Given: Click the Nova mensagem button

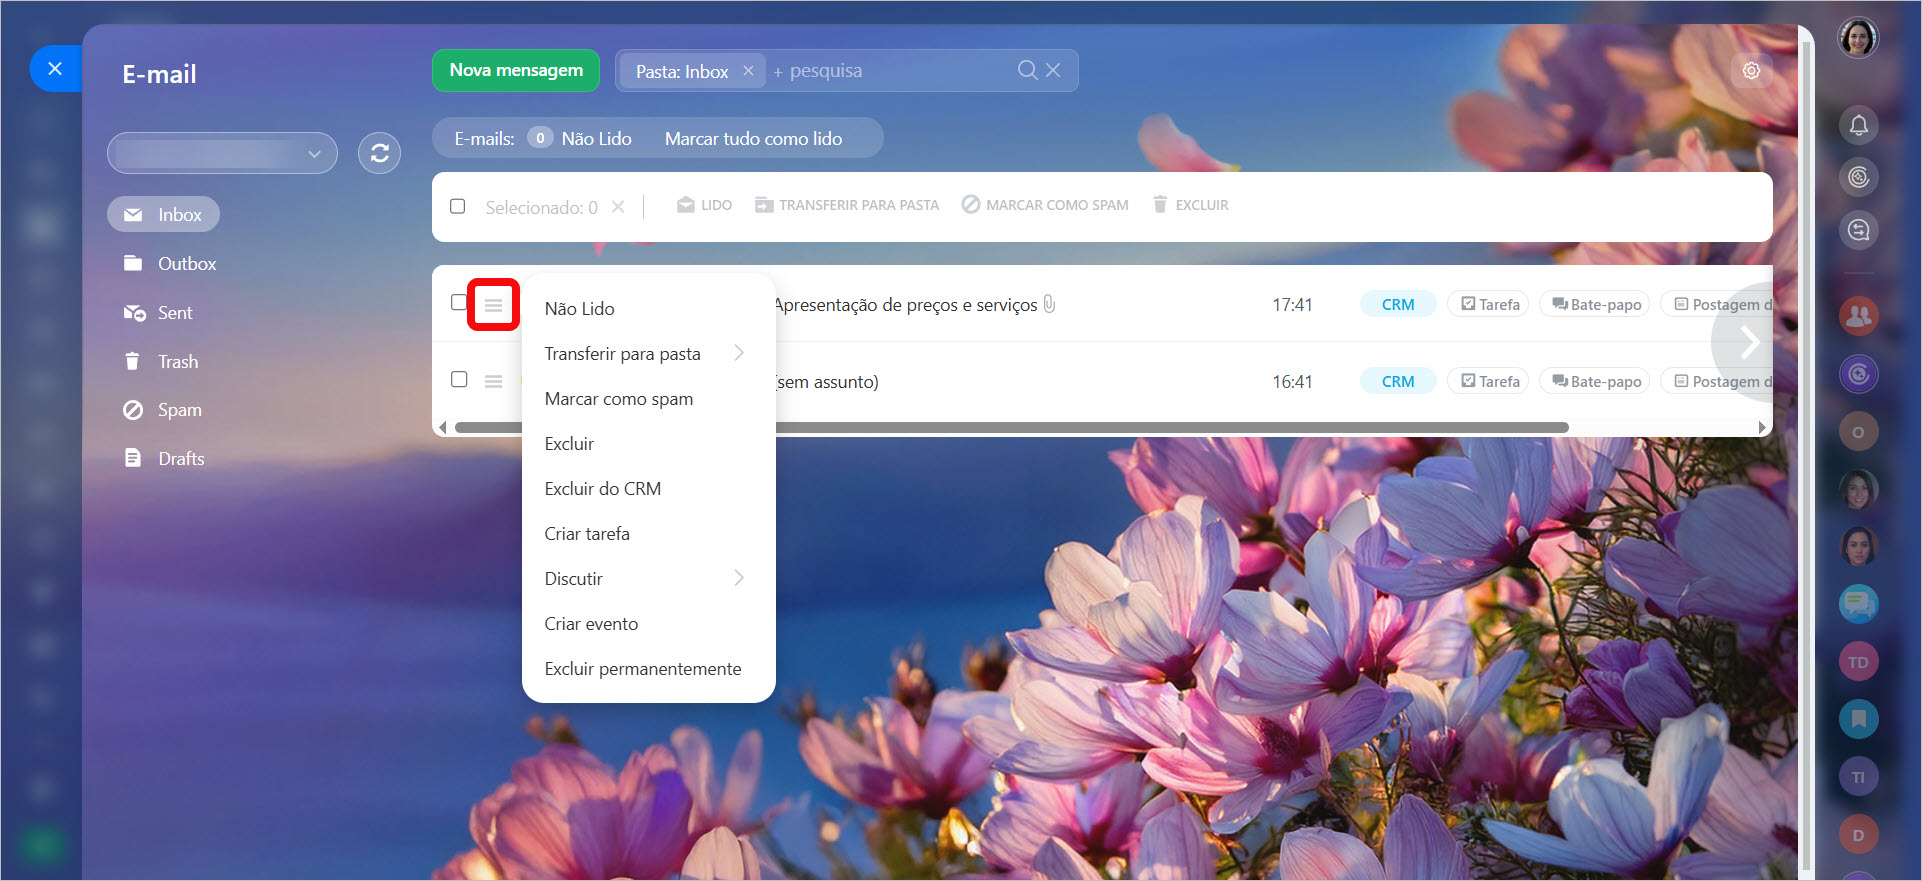Looking at the screenshot, I should click(516, 70).
